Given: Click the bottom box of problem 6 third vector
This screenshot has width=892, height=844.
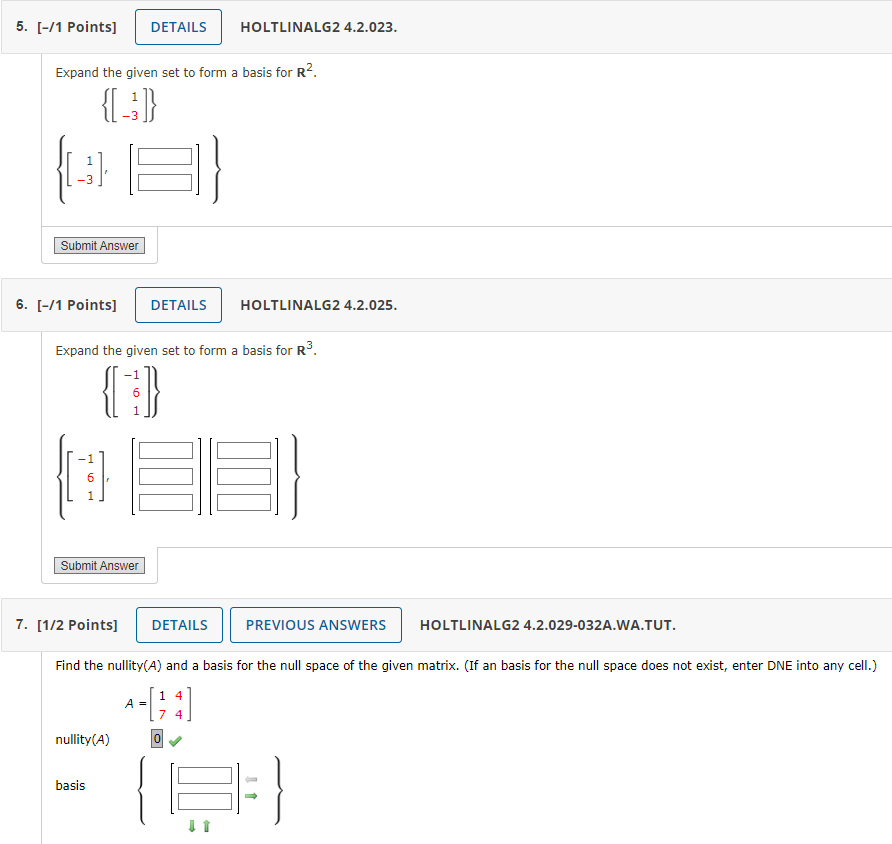Looking at the screenshot, I should 245,503.
